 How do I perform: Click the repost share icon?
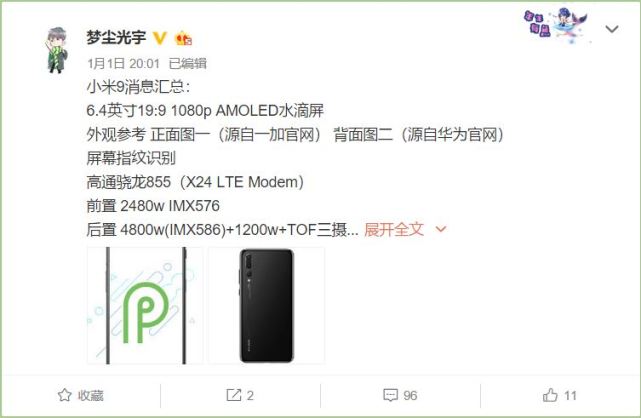click(x=233, y=395)
